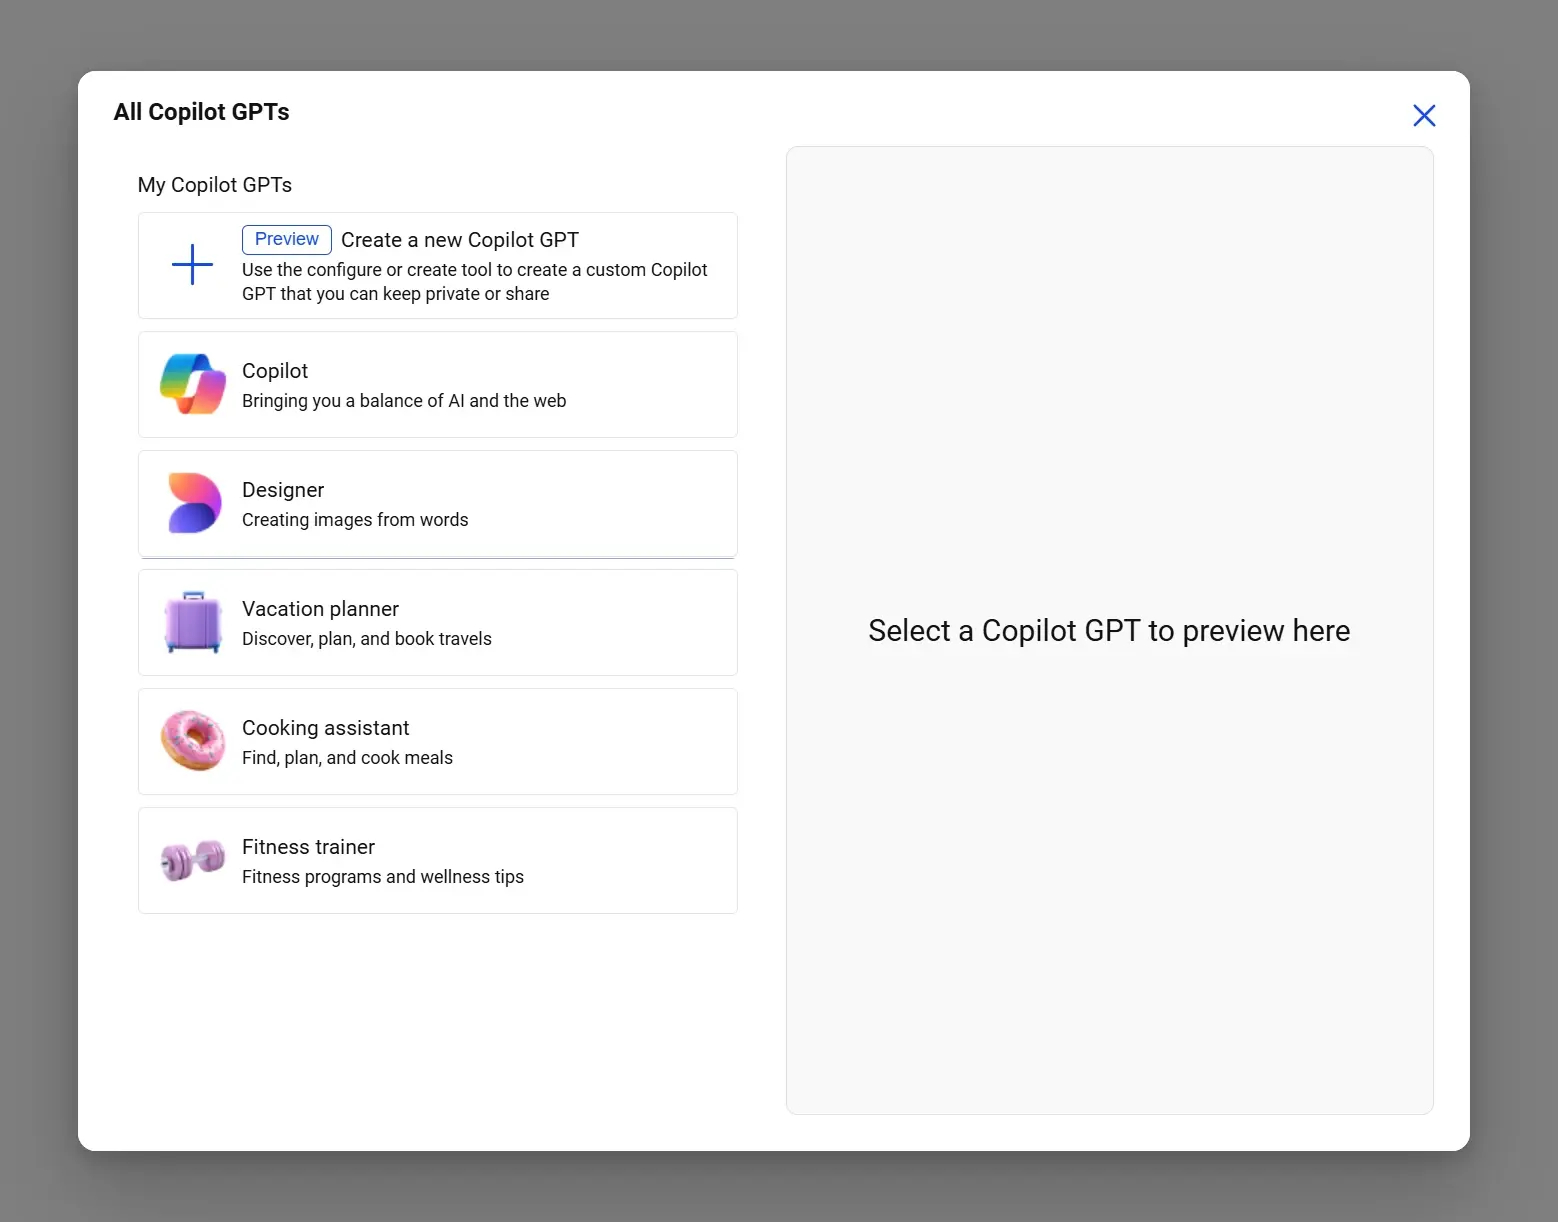This screenshot has height=1222, width=1558.
Task: Select the Cooking assistant title
Action: tap(326, 728)
